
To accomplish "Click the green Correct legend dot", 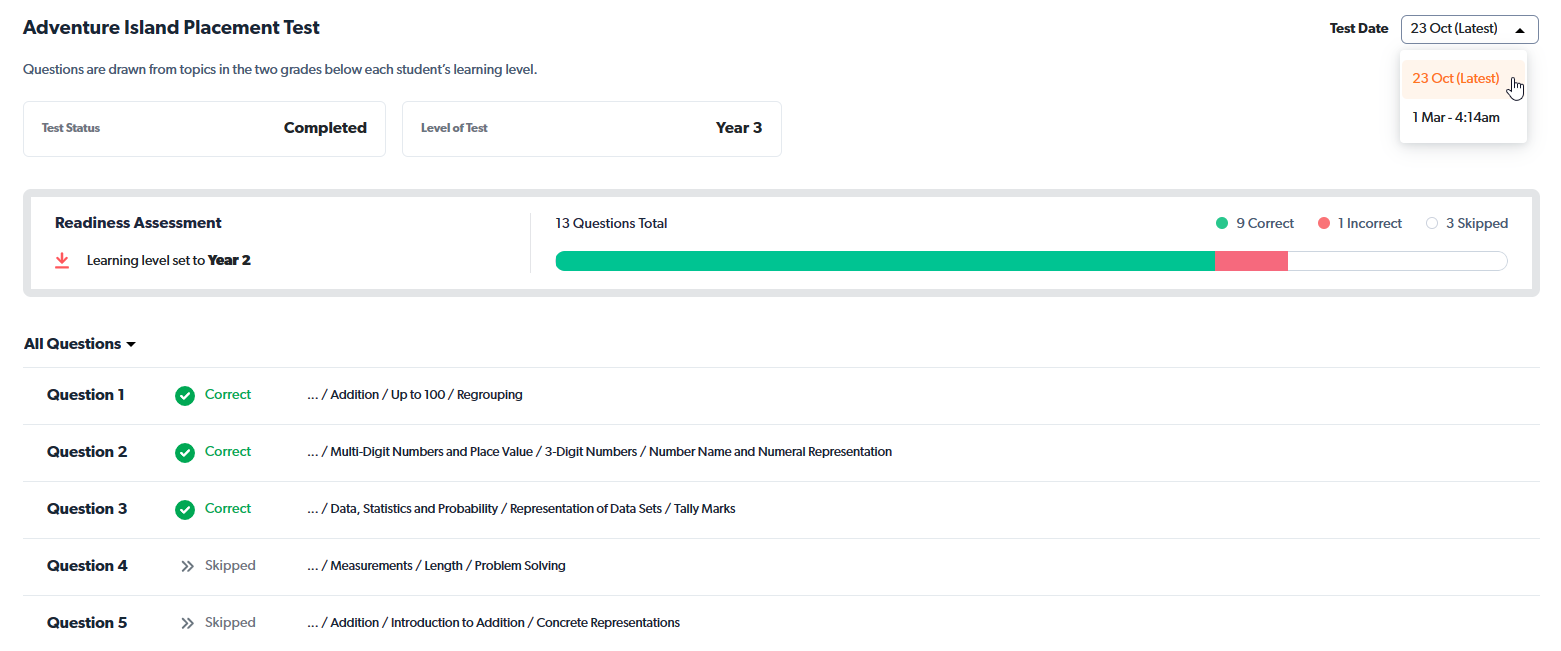I will click(x=1221, y=224).
